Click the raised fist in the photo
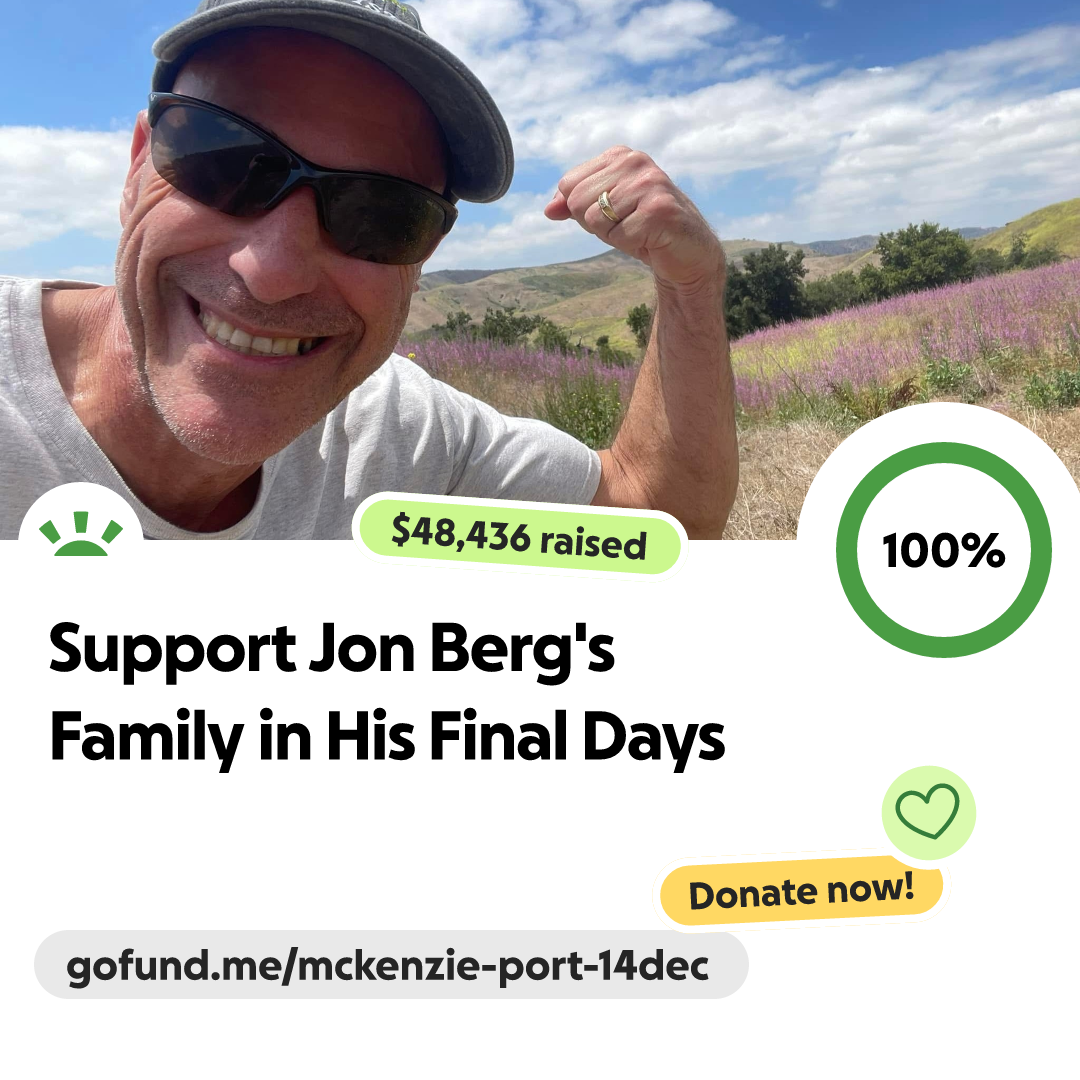This screenshot has width=1080, height=1080. tap(620, 207)
